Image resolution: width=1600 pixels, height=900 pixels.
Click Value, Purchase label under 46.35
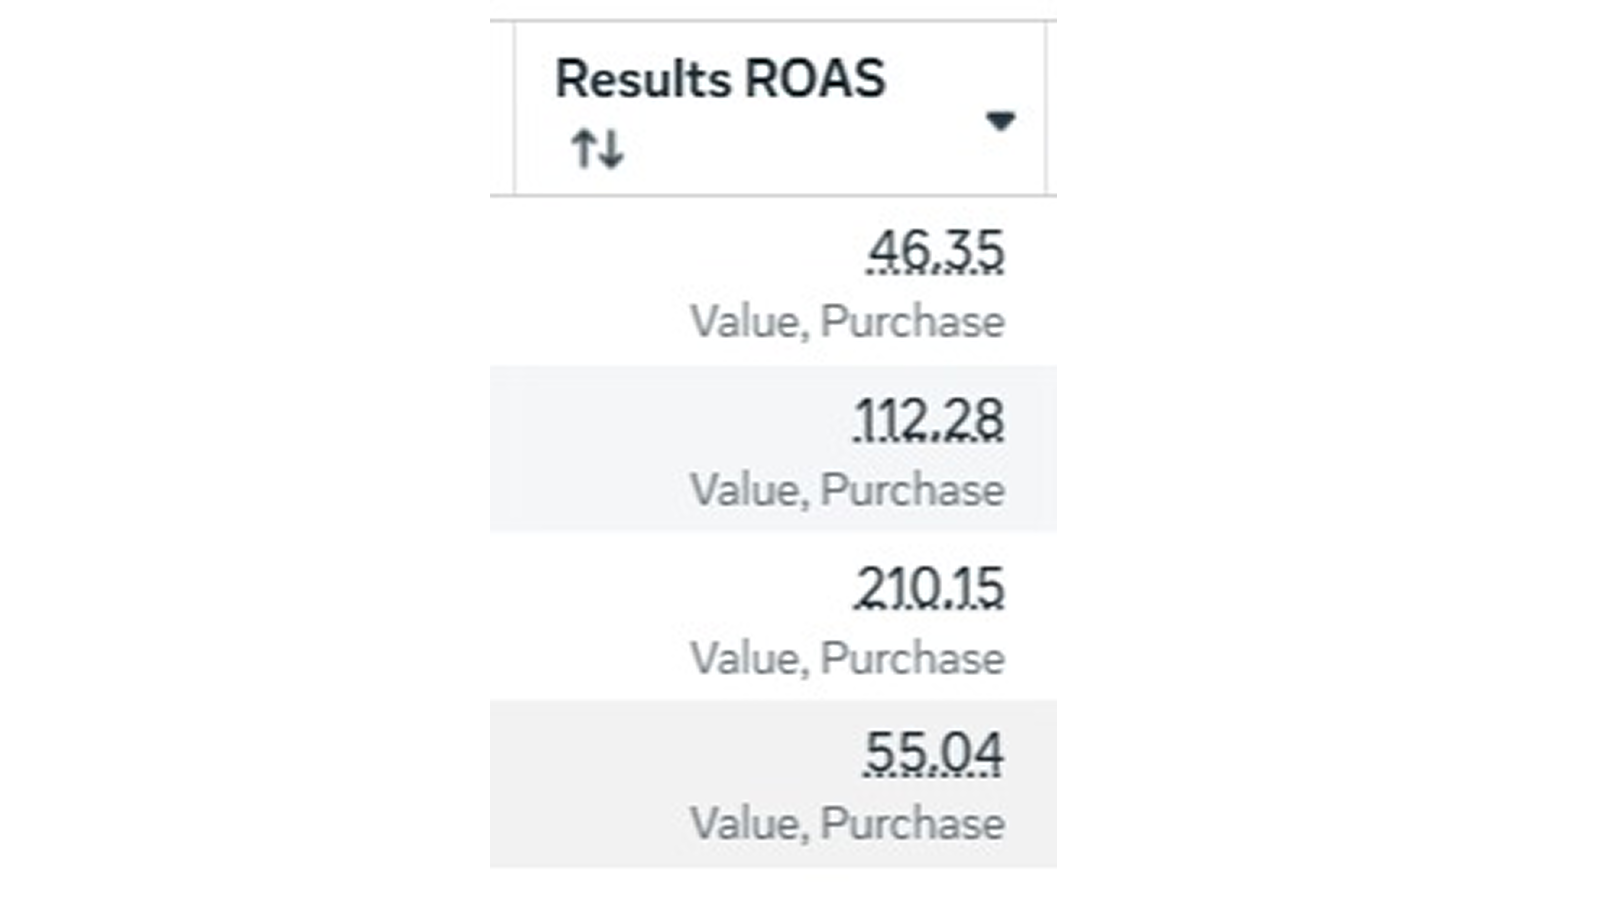847,322
